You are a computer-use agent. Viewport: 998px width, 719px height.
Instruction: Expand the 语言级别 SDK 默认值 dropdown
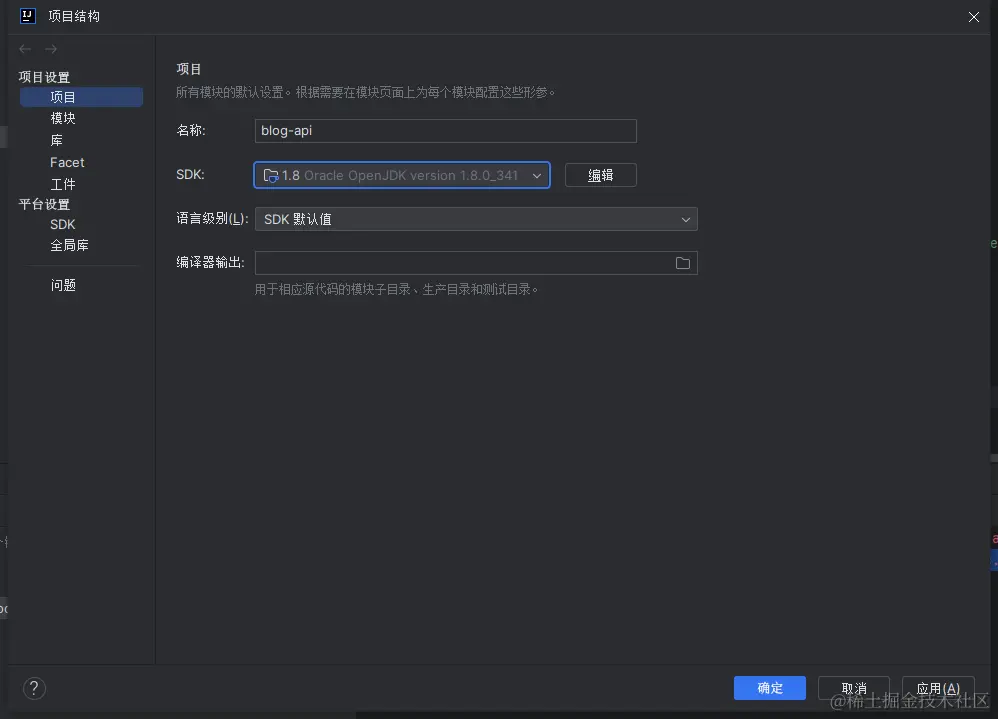click(476, 219)
